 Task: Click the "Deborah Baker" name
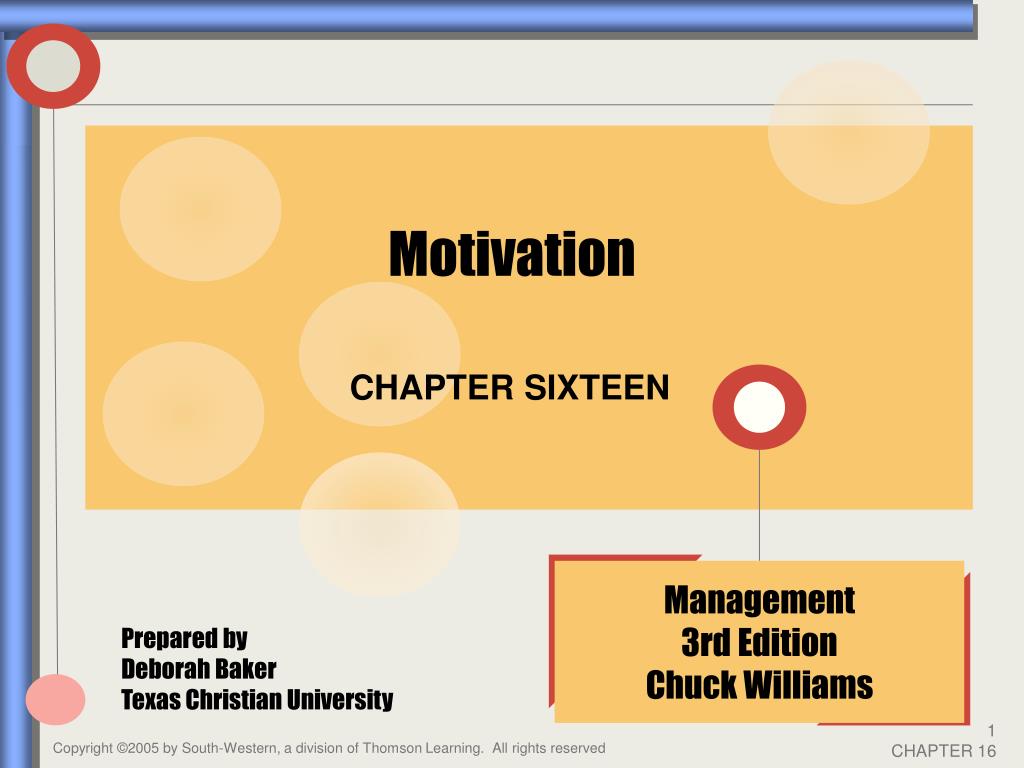click(x=199, y=669)
